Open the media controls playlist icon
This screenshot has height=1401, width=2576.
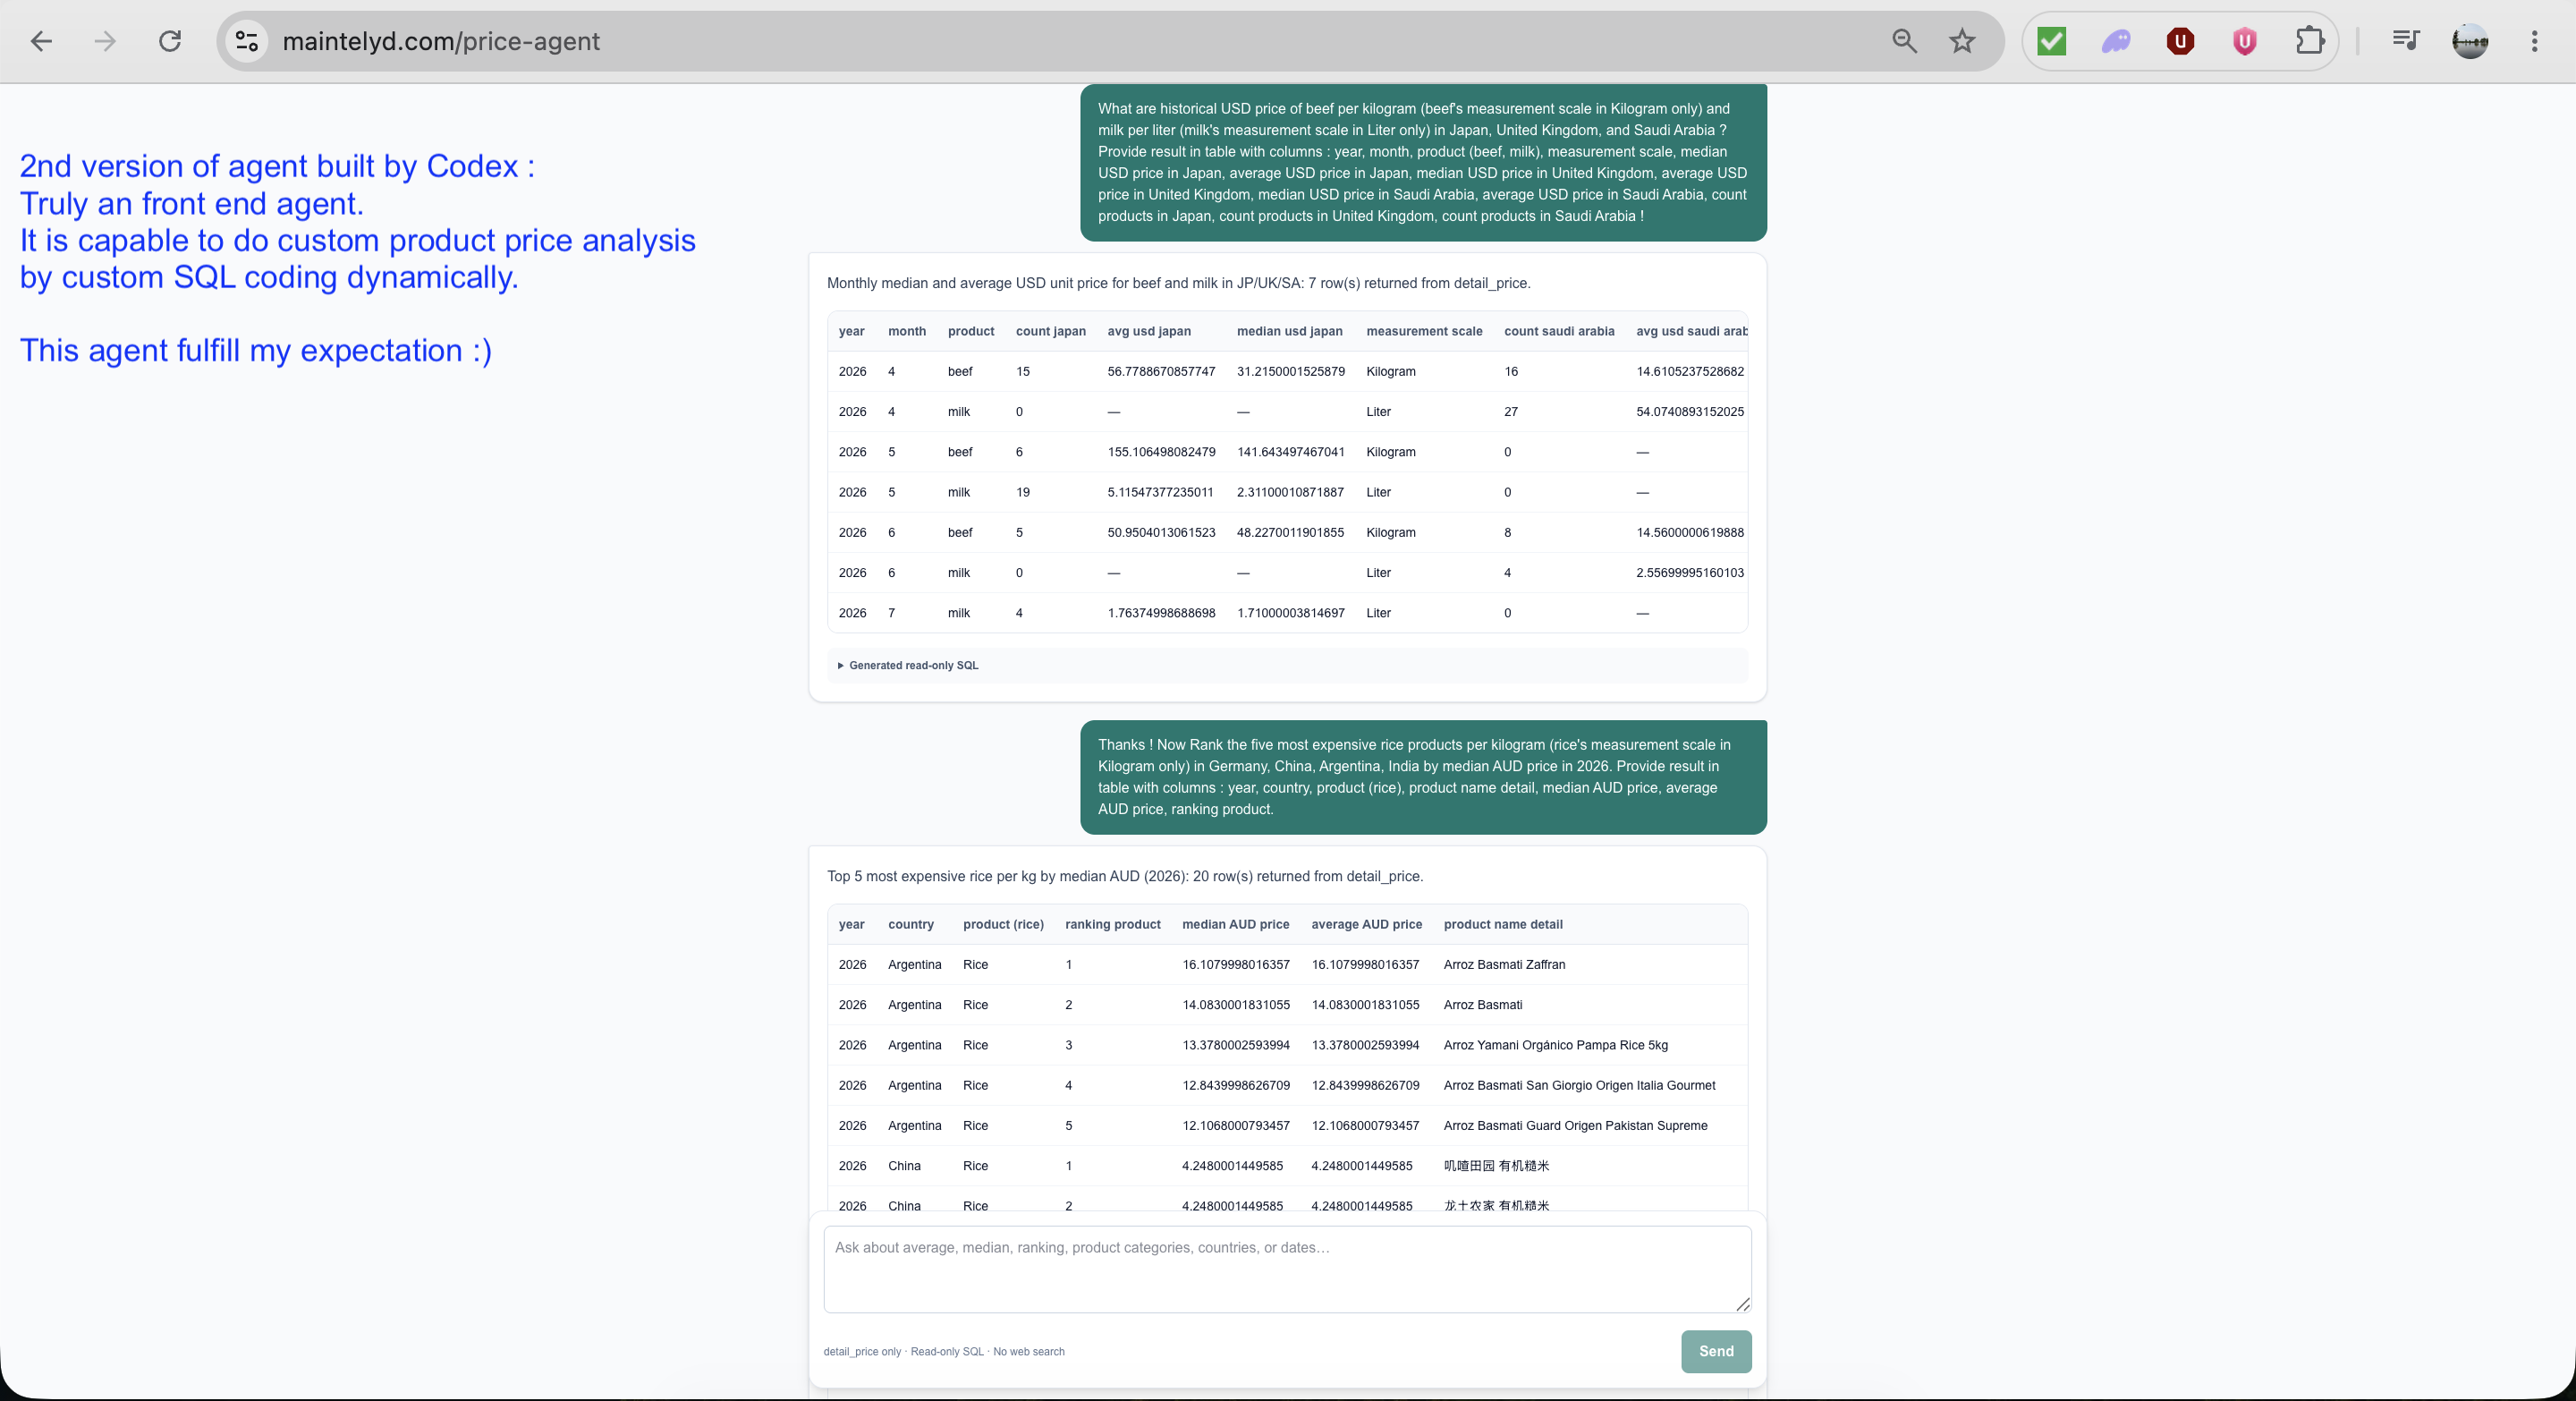[2405, 41]
